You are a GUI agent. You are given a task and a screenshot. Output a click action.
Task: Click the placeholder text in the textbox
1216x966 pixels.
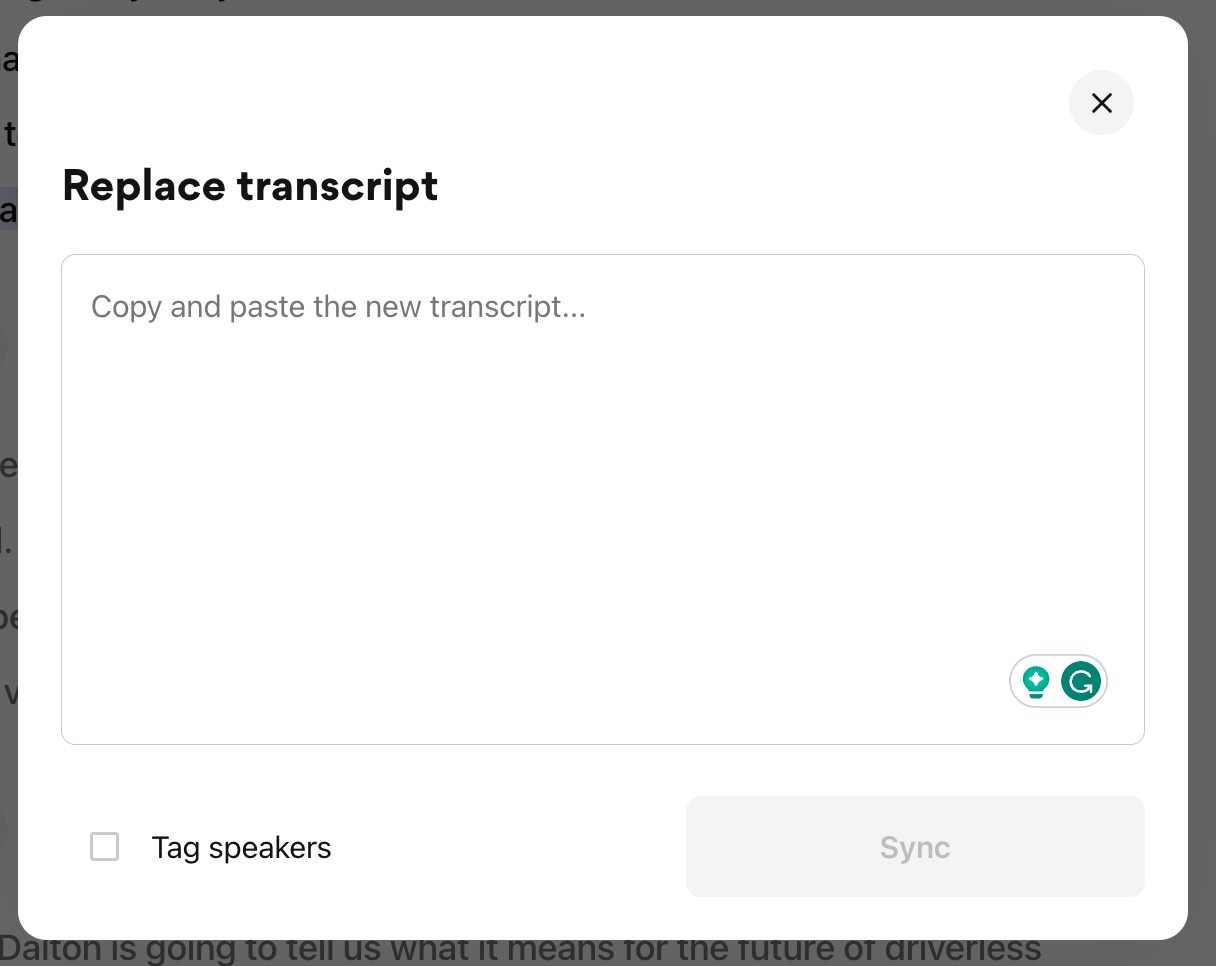338,307
